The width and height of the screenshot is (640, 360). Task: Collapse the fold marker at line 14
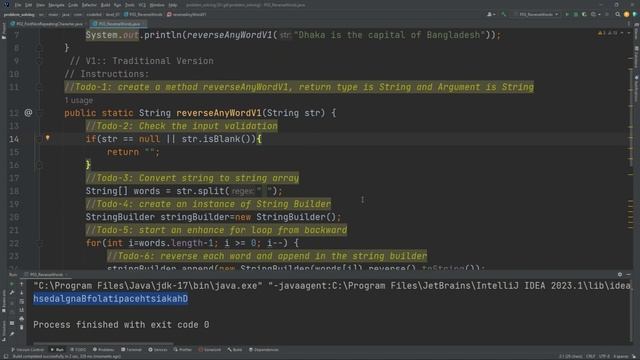click(x=39, y=139)
